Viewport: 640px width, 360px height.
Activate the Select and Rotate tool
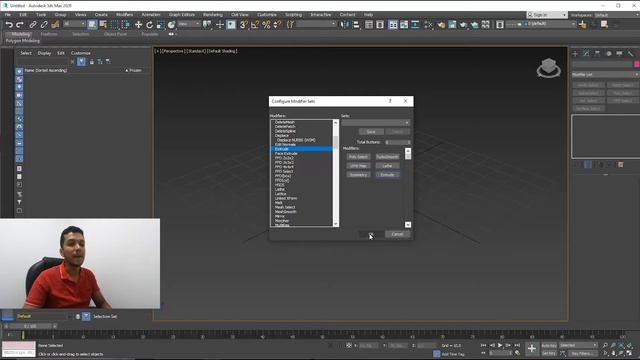[x=149, y=24]
